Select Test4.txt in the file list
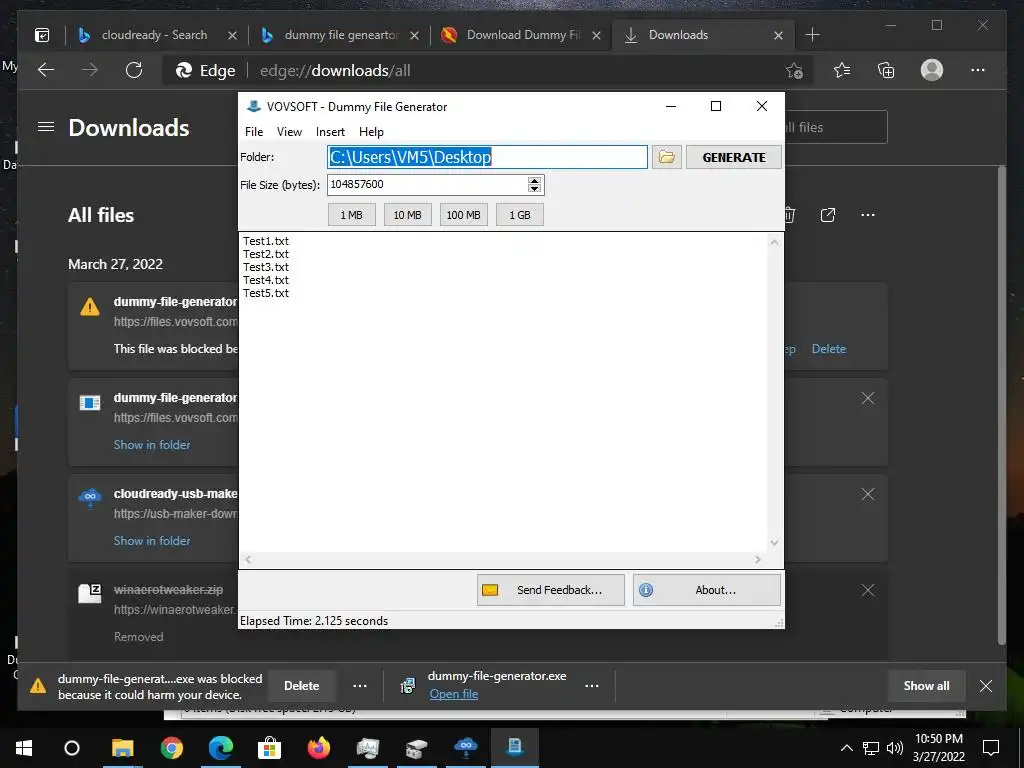Viewport: 1024px width, 768px height. [x=266, y=280]
